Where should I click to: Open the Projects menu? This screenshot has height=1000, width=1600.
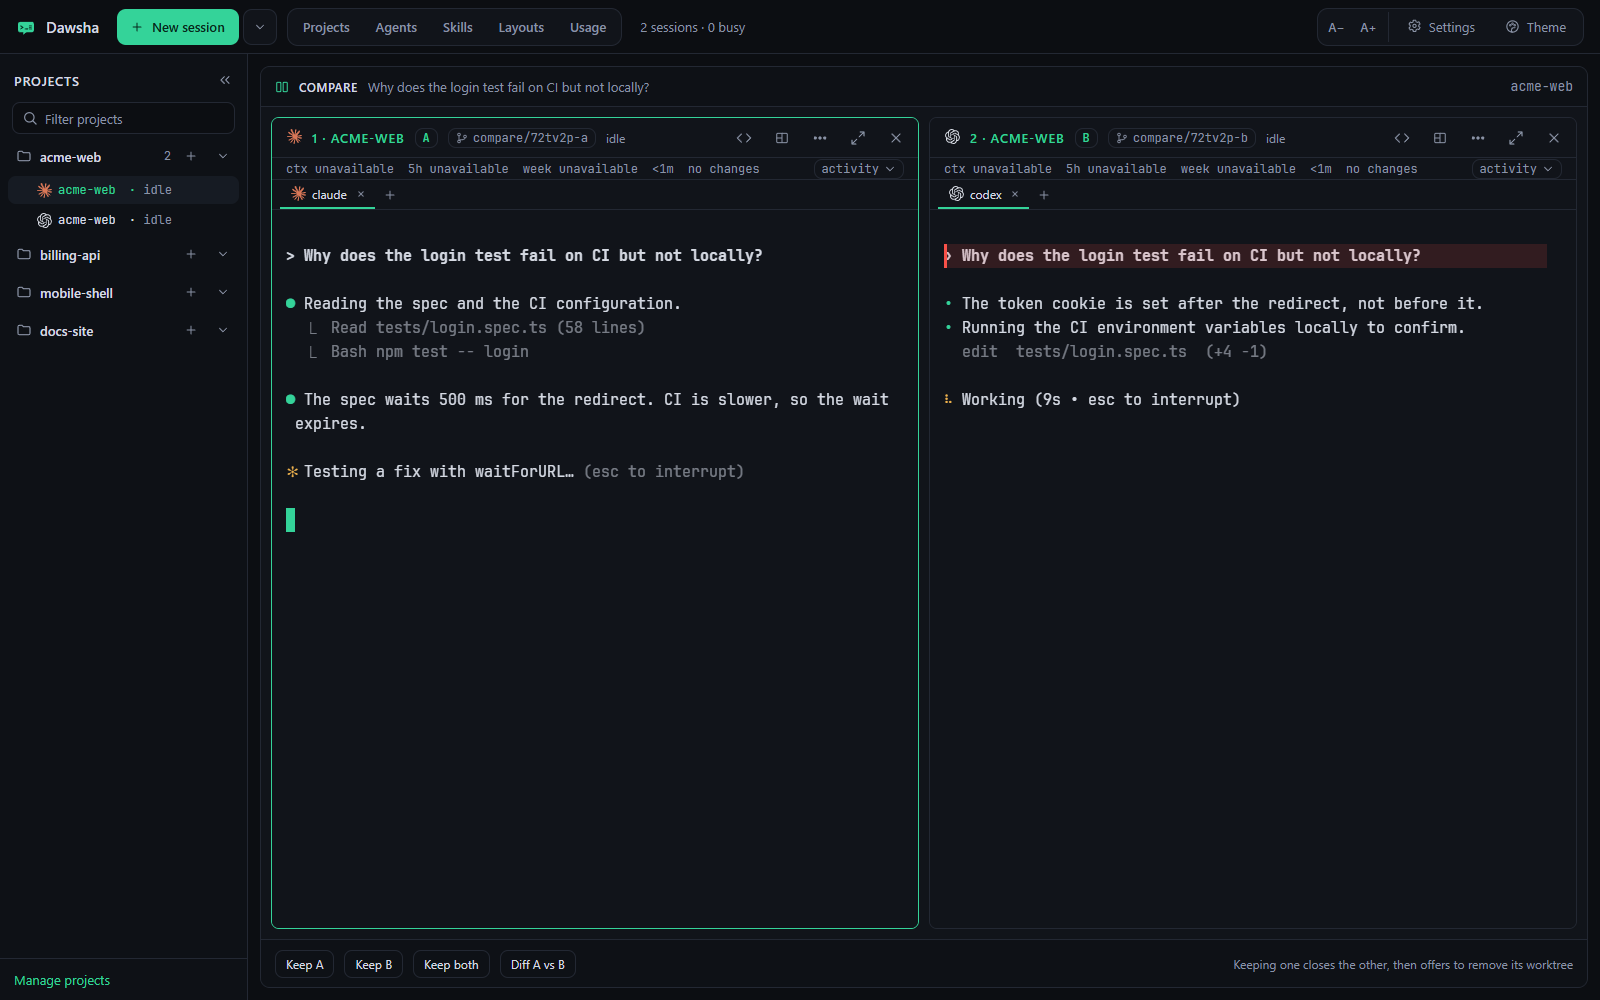[326, 27]
